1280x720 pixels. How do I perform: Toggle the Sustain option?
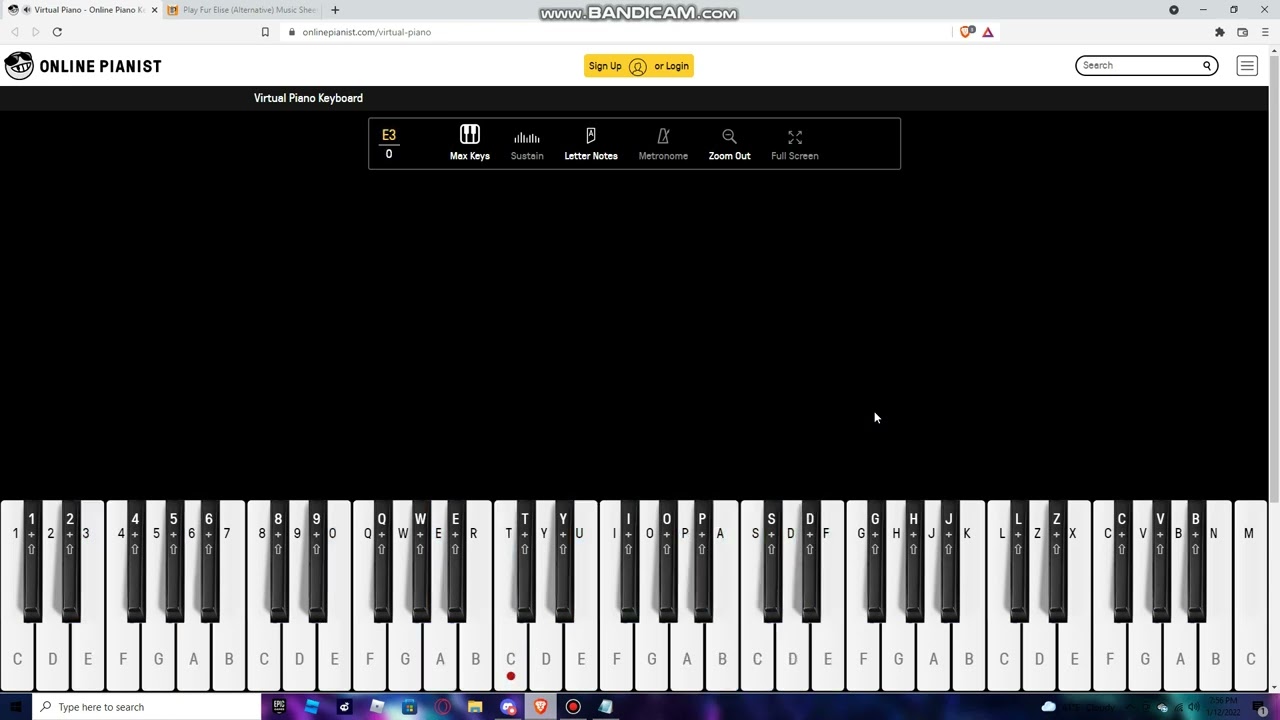pyautogui.click(x=527, y=143)
